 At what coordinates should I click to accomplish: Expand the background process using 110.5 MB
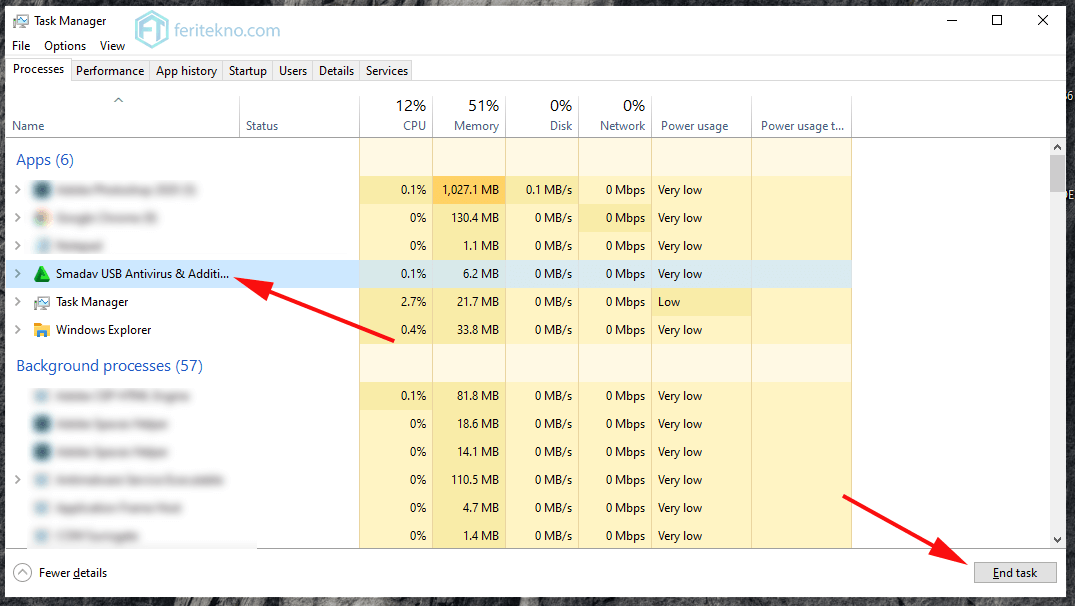[18, 479]
